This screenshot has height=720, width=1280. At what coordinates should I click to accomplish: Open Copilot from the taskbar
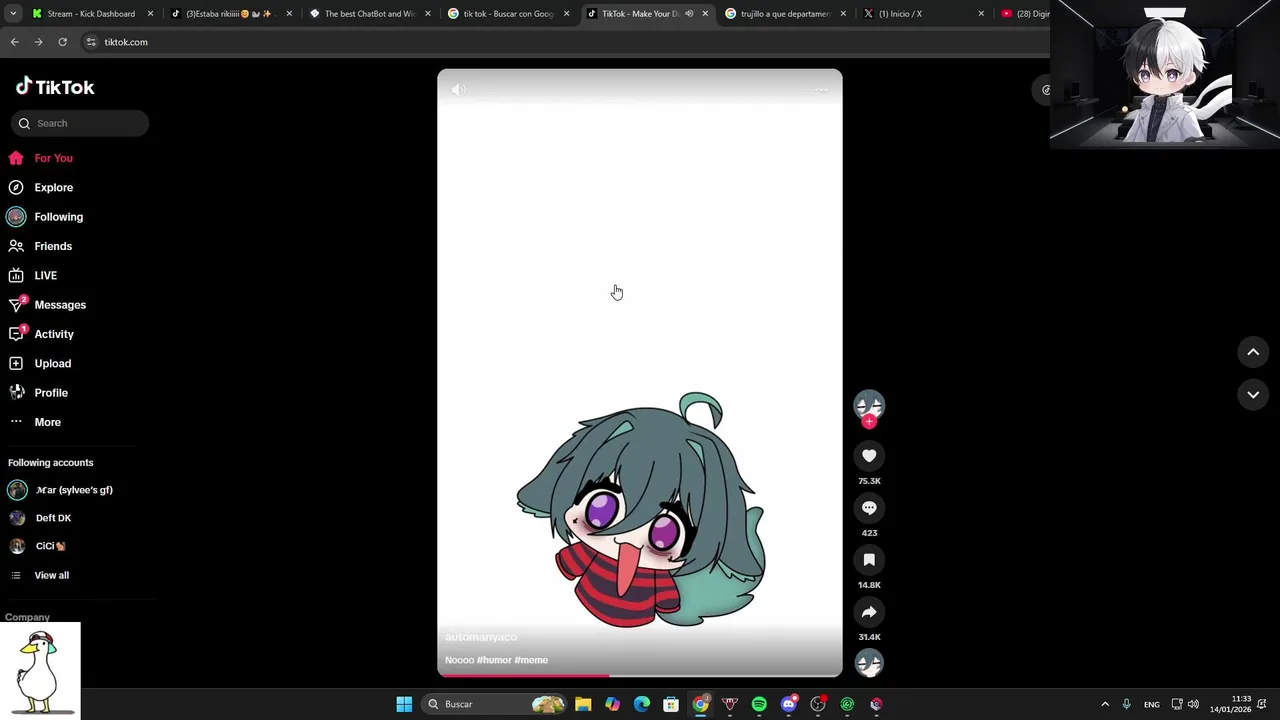tap(612, 704)
